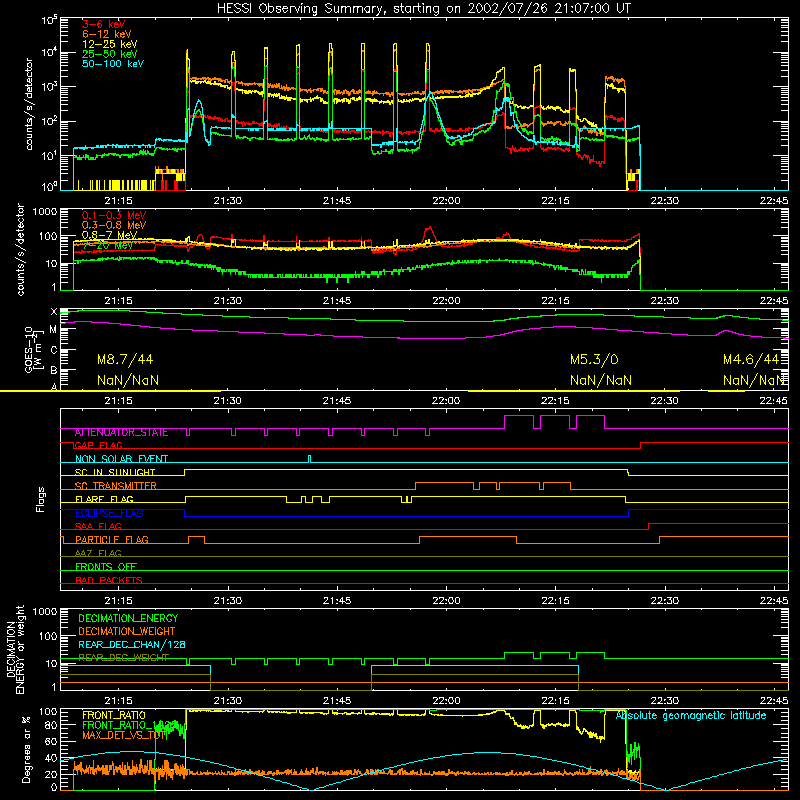Click the 22:00 tick below the keV count plot

click(446, 201)
